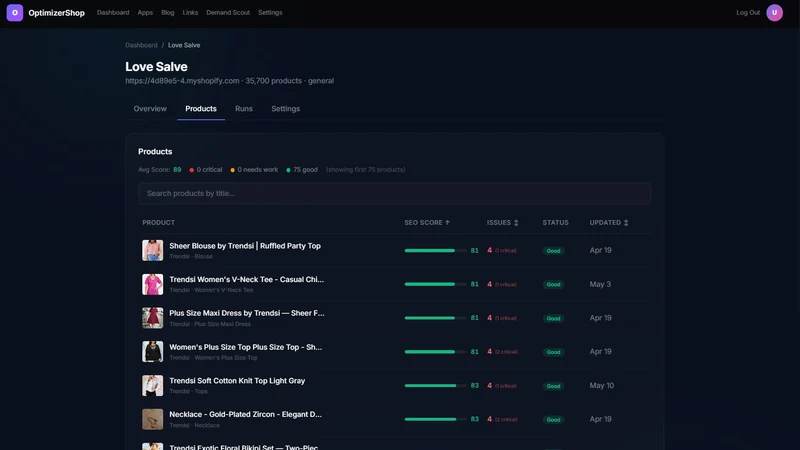Viewport: 800px width, 450px height.
Task: Click Good status badge for Sheer Blouse
Action: pos(553,251)
